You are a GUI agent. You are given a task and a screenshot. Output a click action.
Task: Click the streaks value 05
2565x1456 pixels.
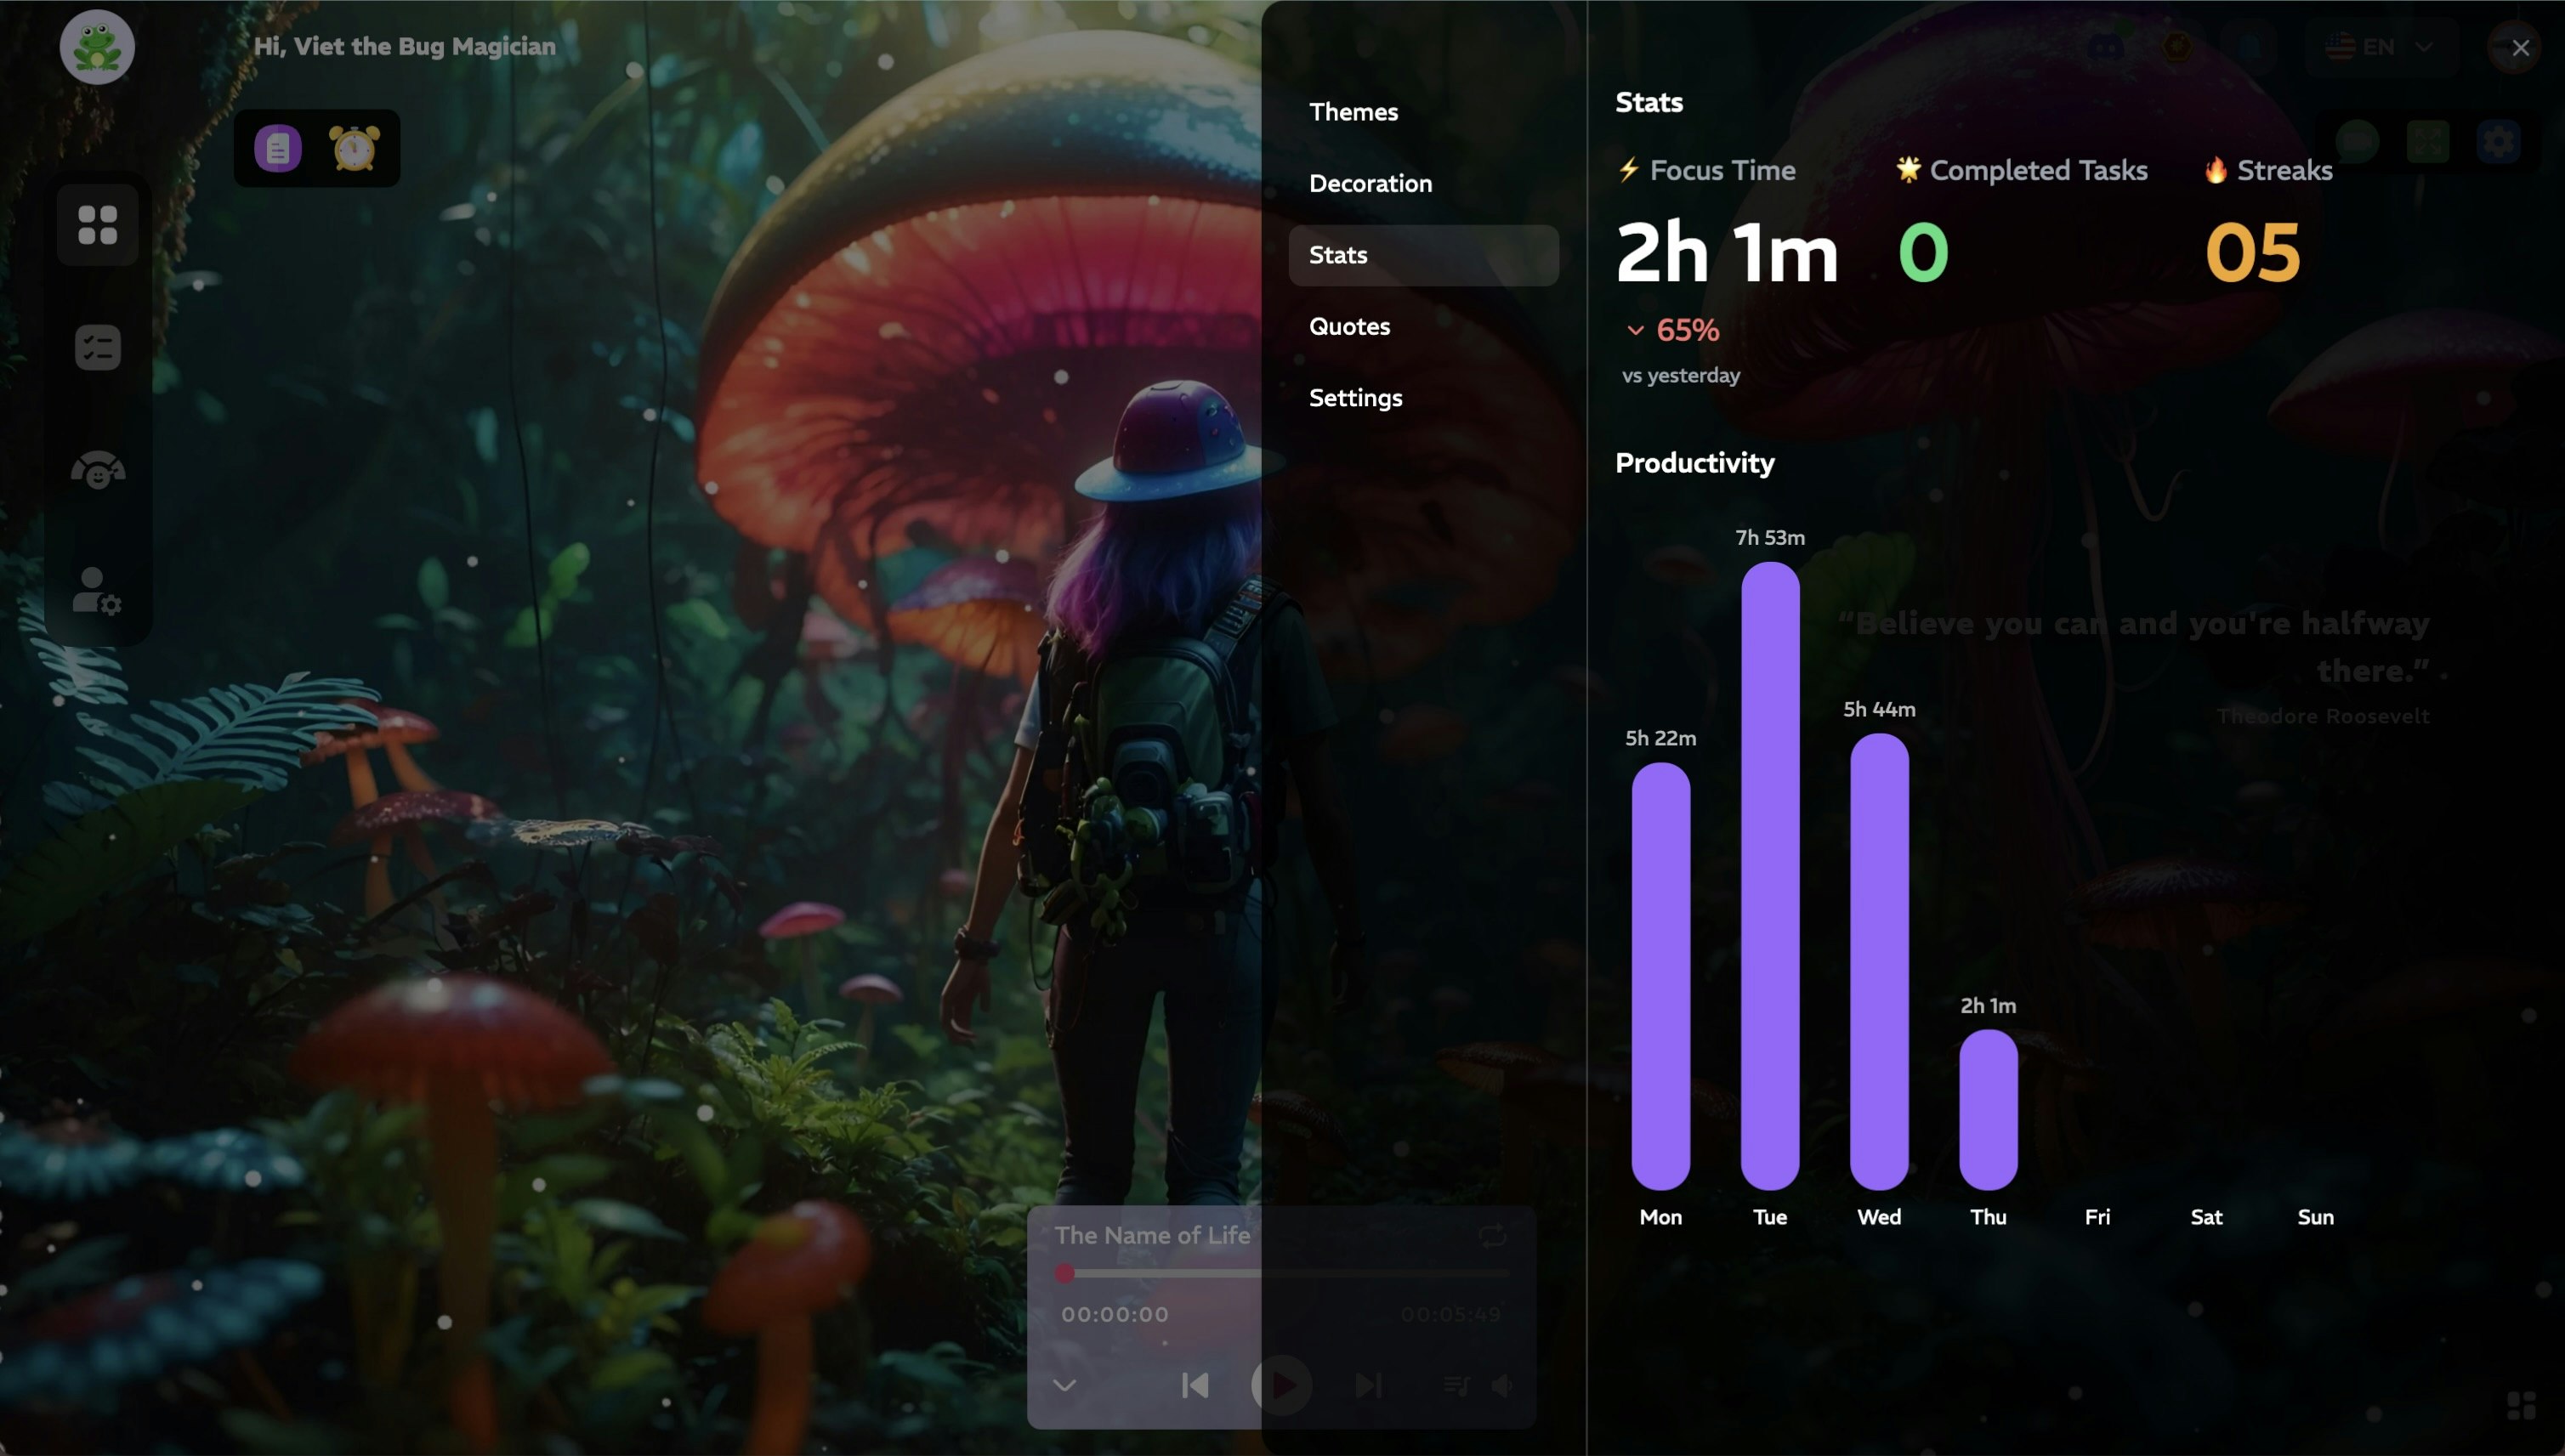click(x=2253, y=252)
